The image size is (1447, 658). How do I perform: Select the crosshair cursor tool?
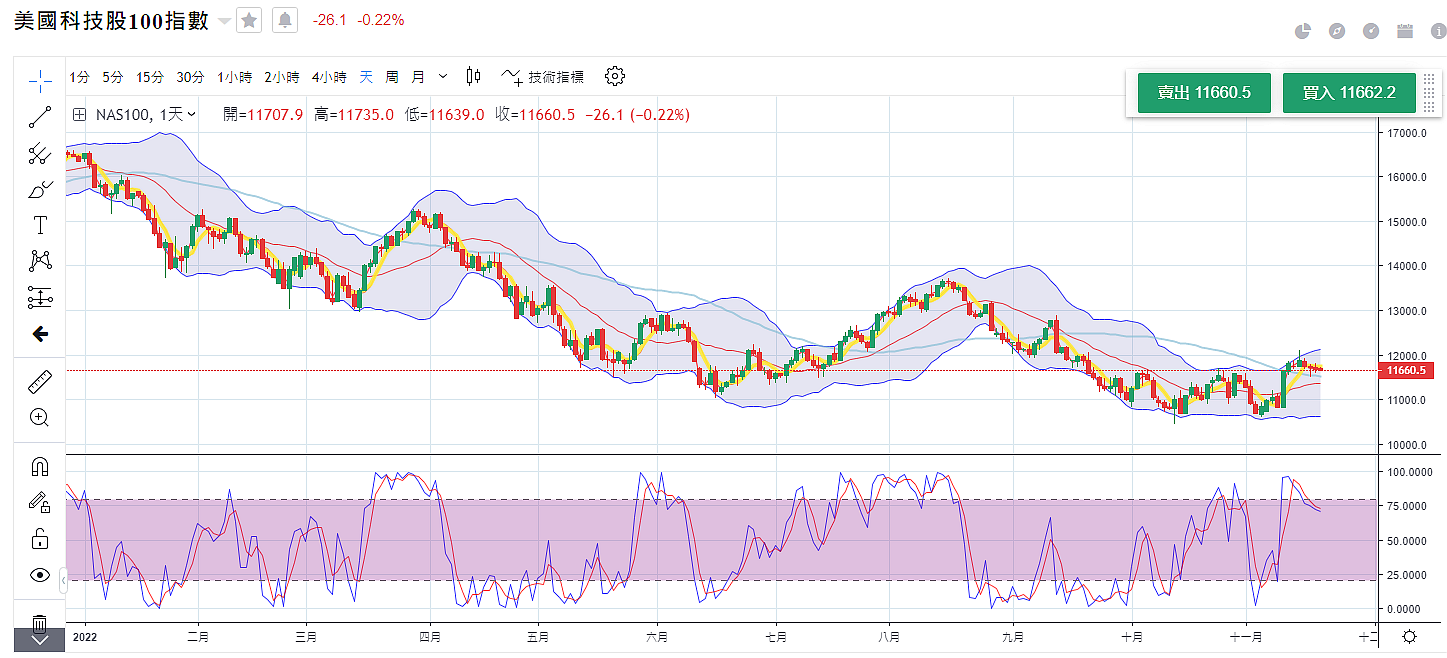tap(40, 79)
